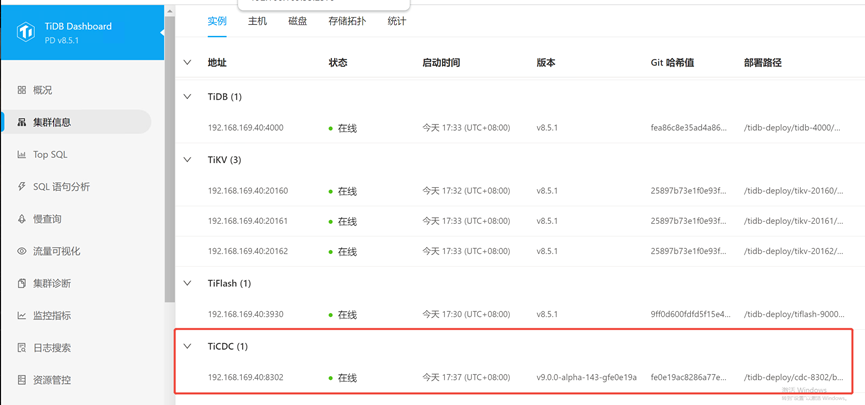Click the 集群诊断 clipboard icon

pos(22,284)
